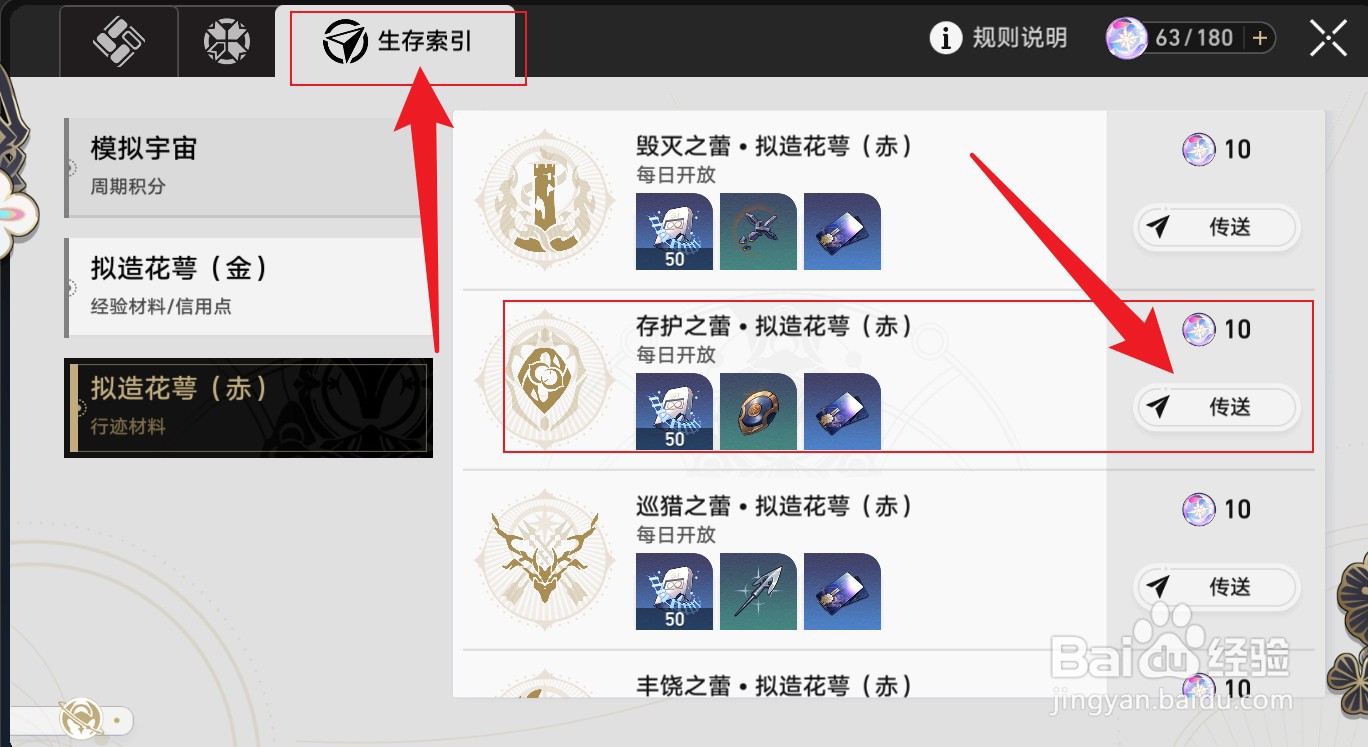Click 传送 for 毁灭之蕾

[x=1216, y=227]
